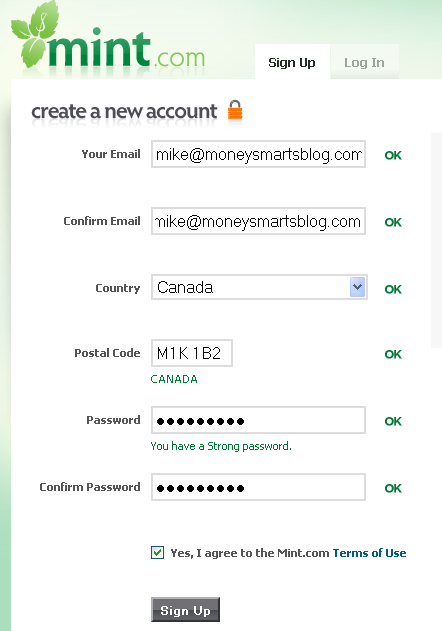
Task: Click the Mint.com leaf logo
Action: coord(108,39)
